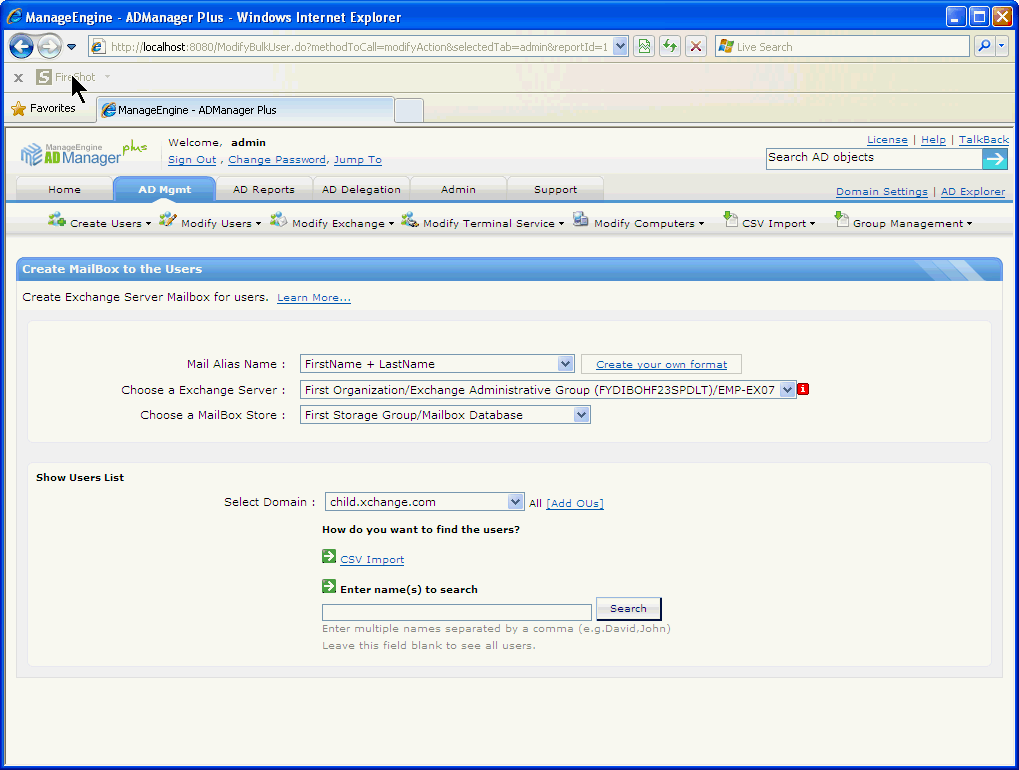1019x770 pixels.
Task: Open the Support tab
Action: (x=555, y=189)
